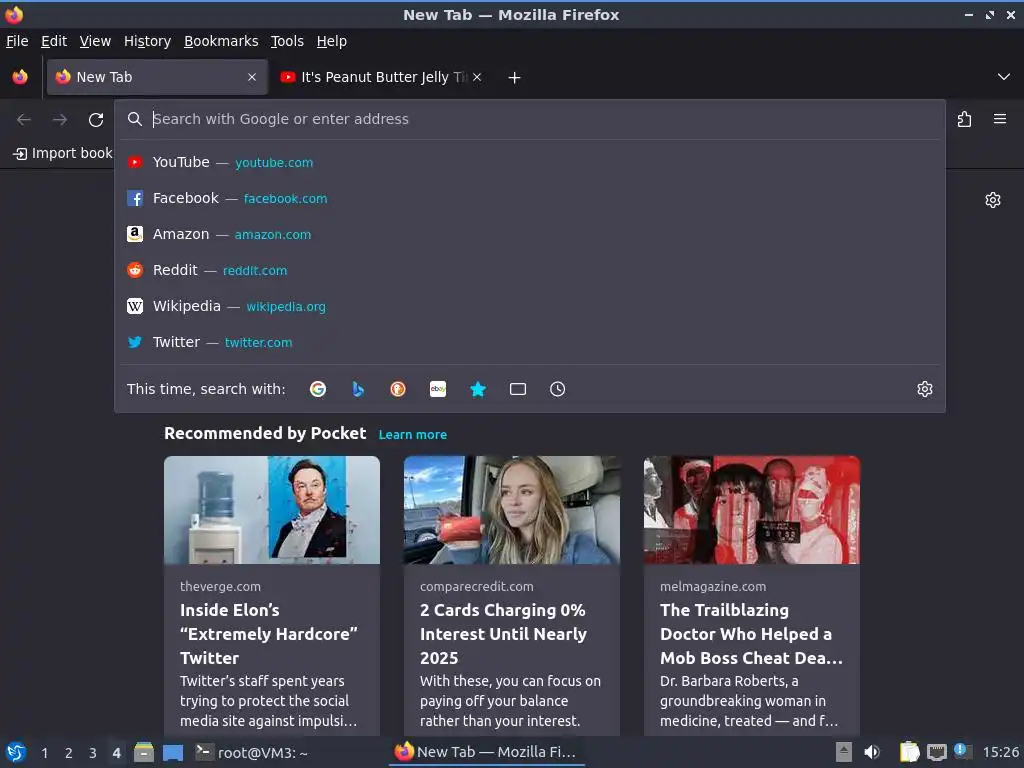Select Twitter suggestion favicon
Image resolution: width=1024 pixels, height=768 pixels.
pyautogui.click(x=135, y=342)
